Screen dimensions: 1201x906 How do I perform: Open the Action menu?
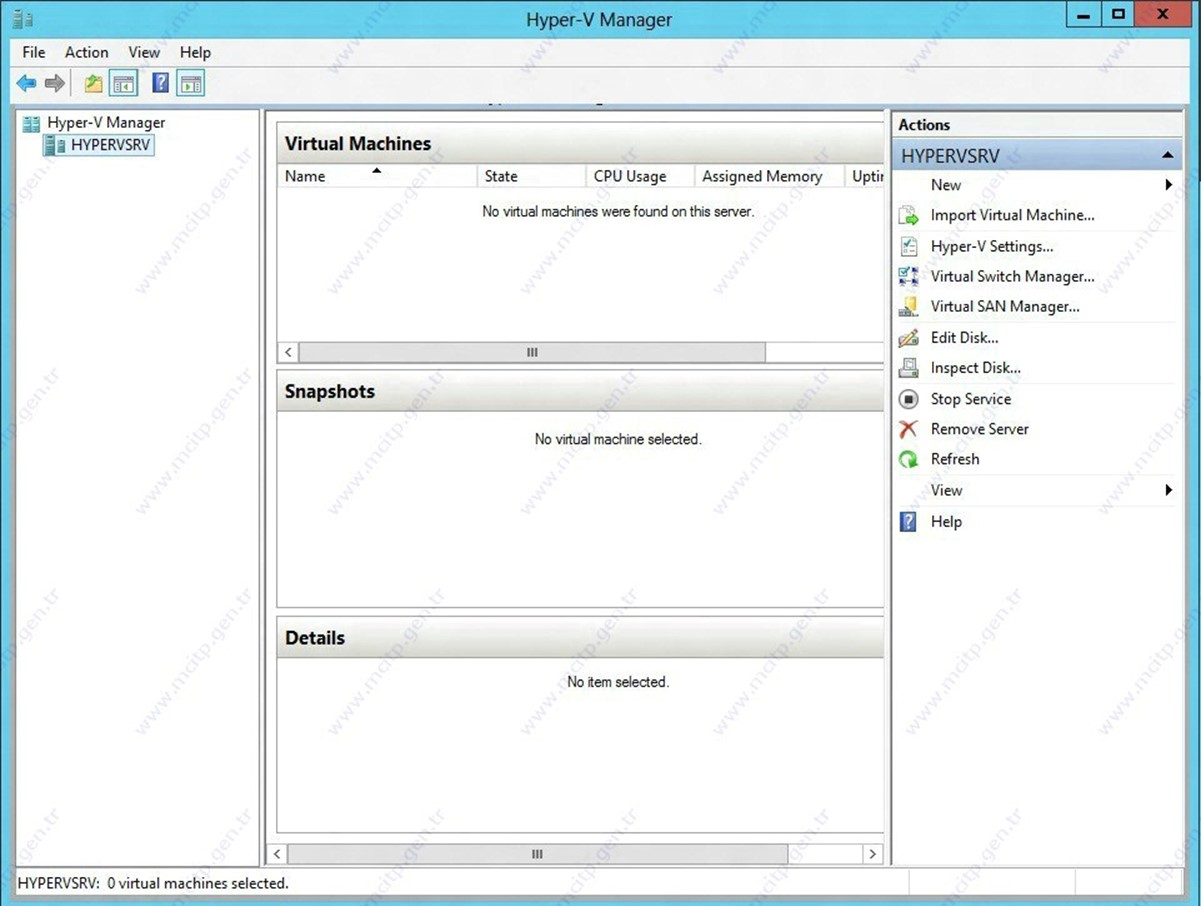coord(87,52)
